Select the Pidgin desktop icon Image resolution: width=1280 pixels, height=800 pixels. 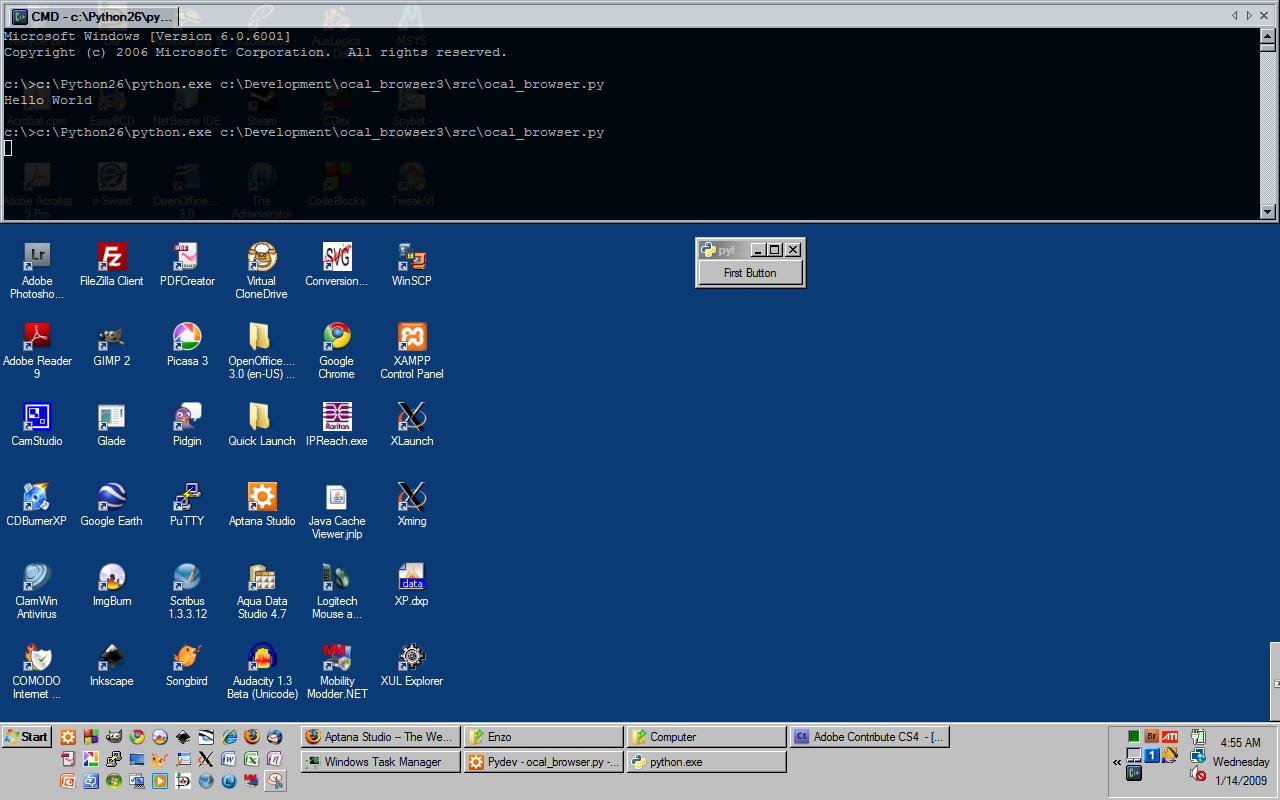[x=187, y=425]
